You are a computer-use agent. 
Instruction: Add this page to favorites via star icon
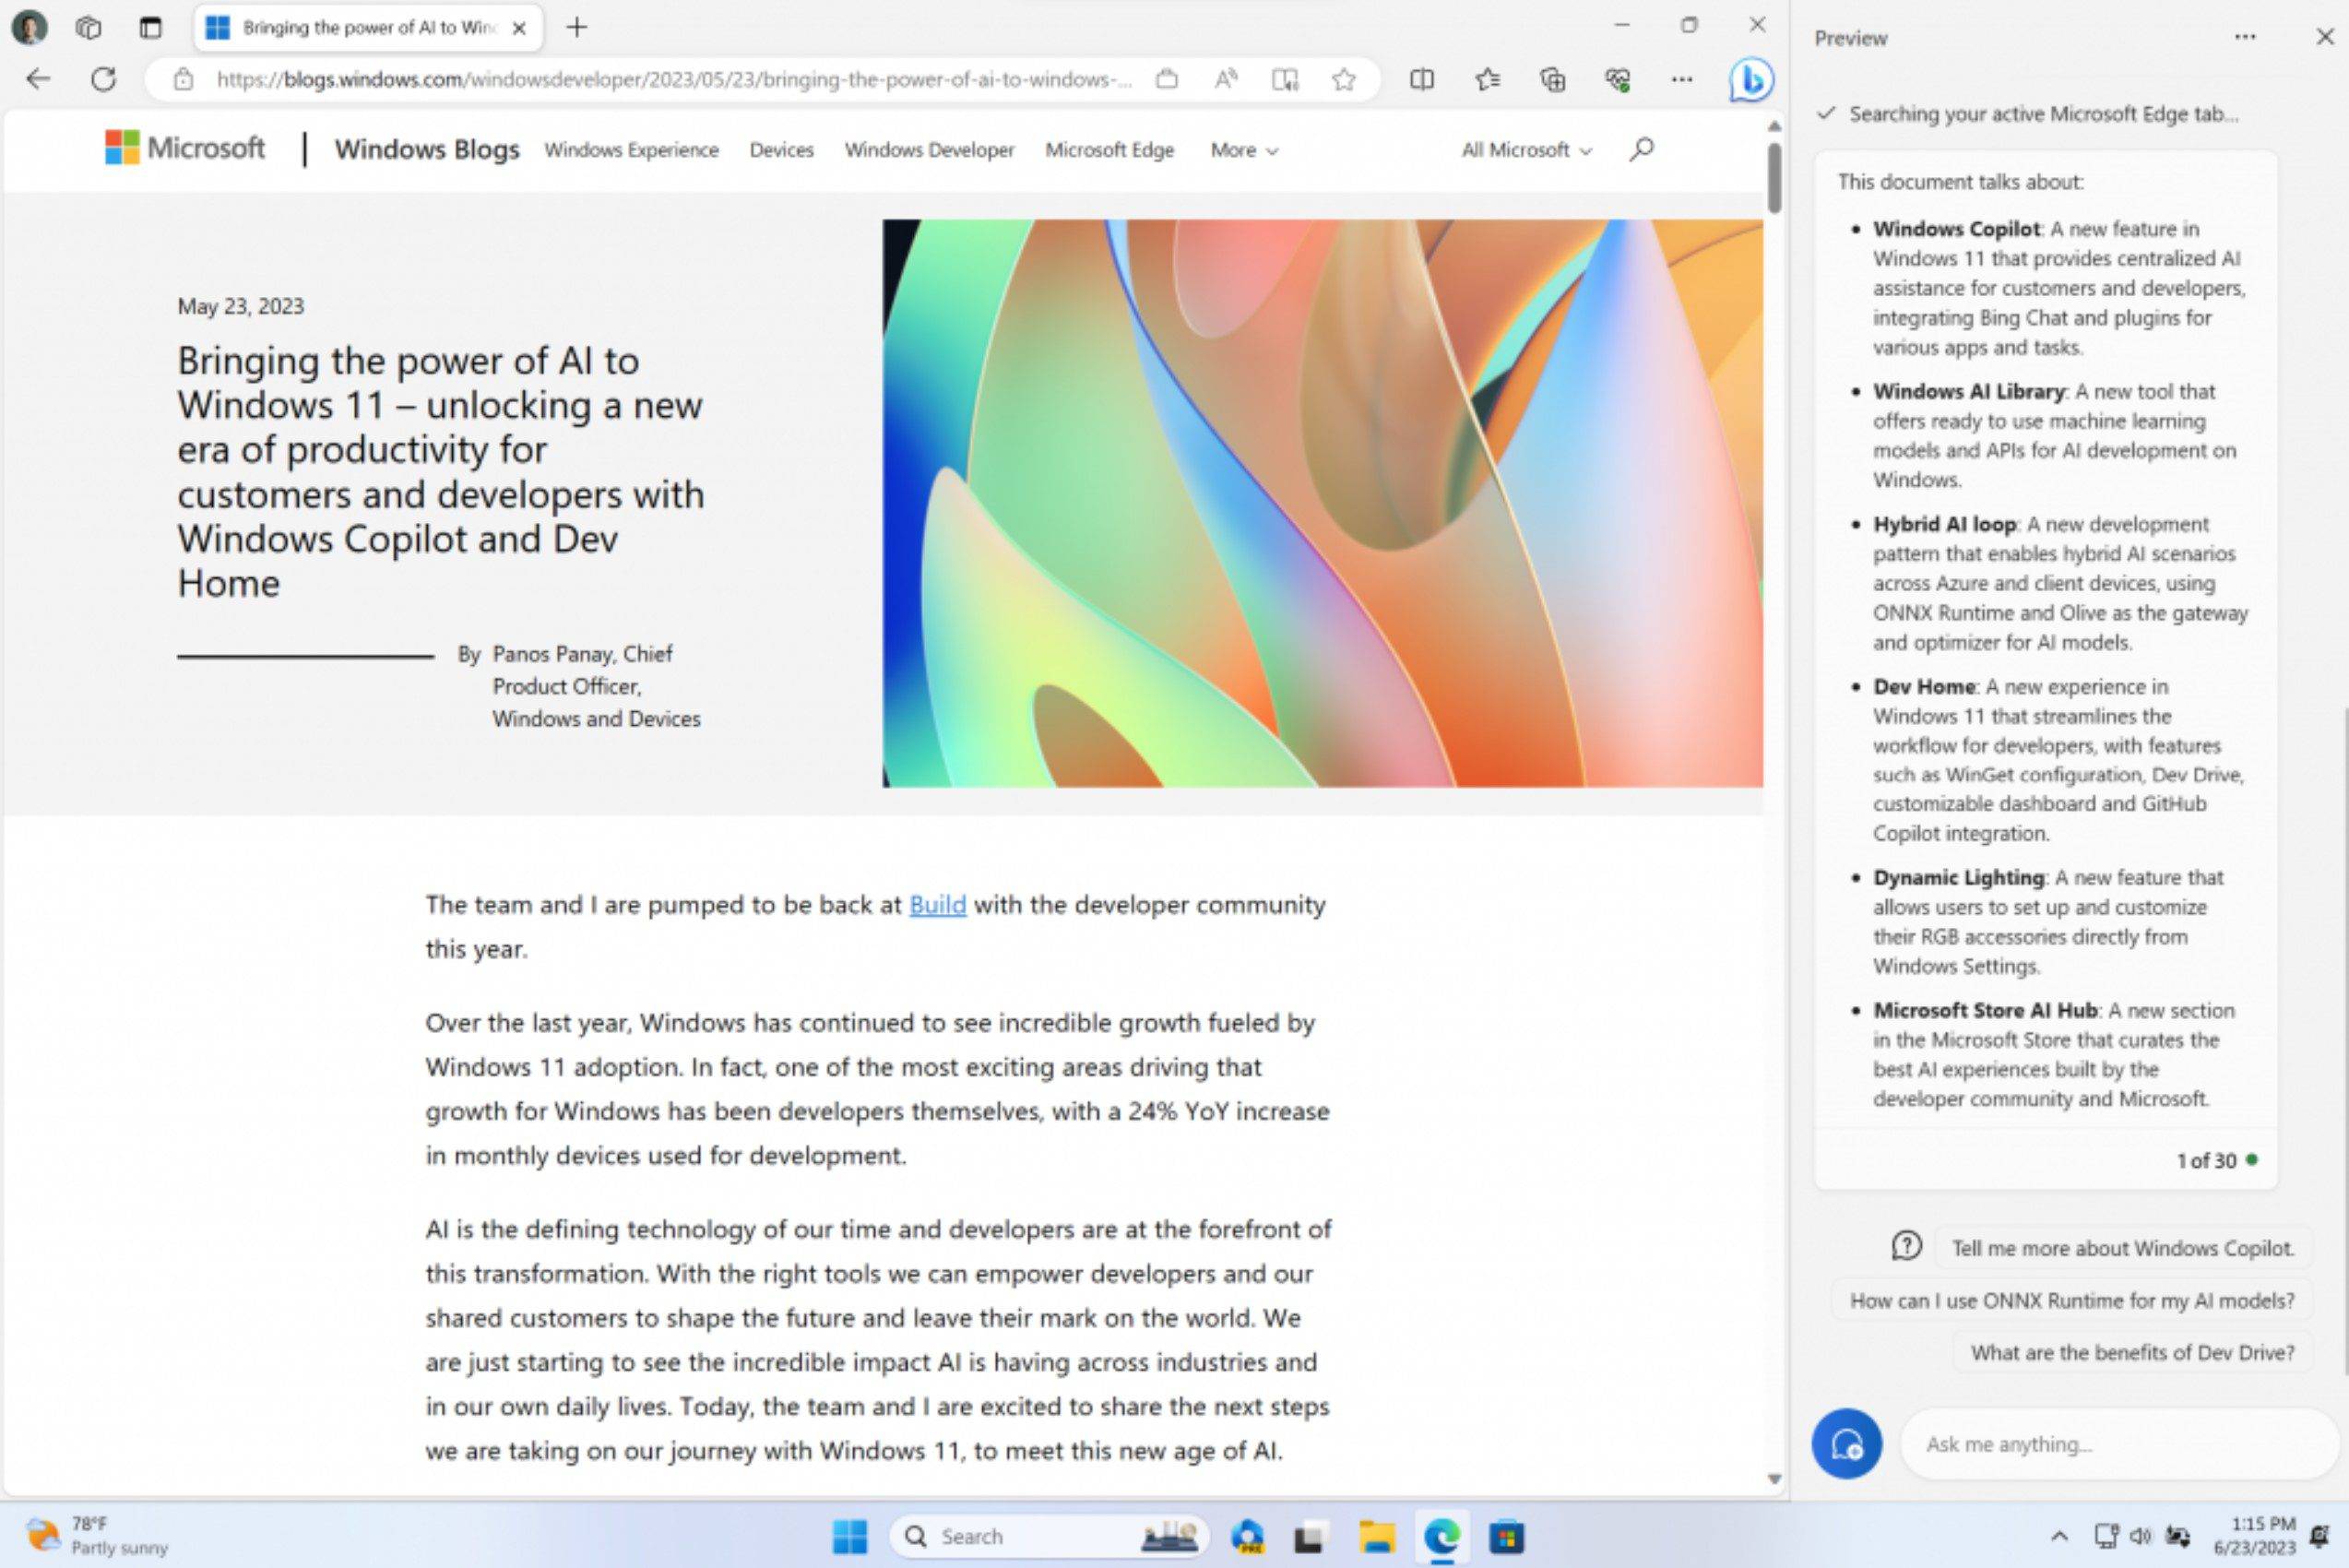1344,80
